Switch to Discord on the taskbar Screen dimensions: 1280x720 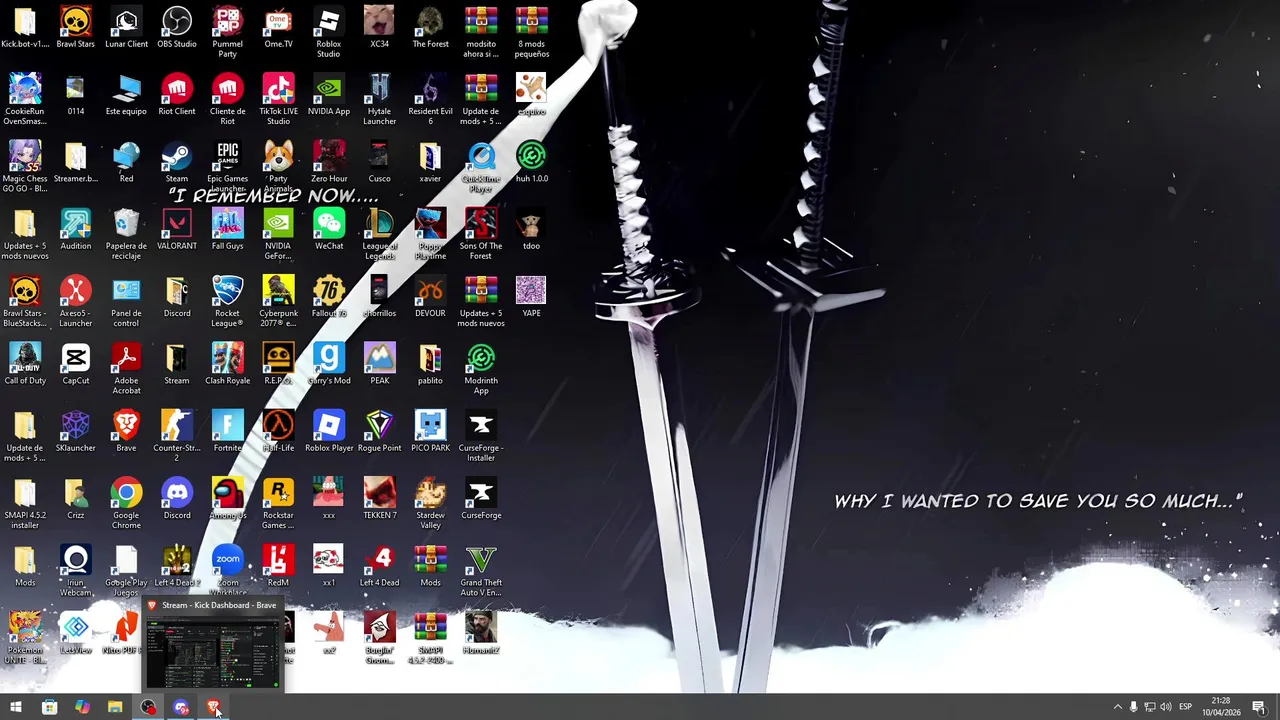(x=181, y=707)
